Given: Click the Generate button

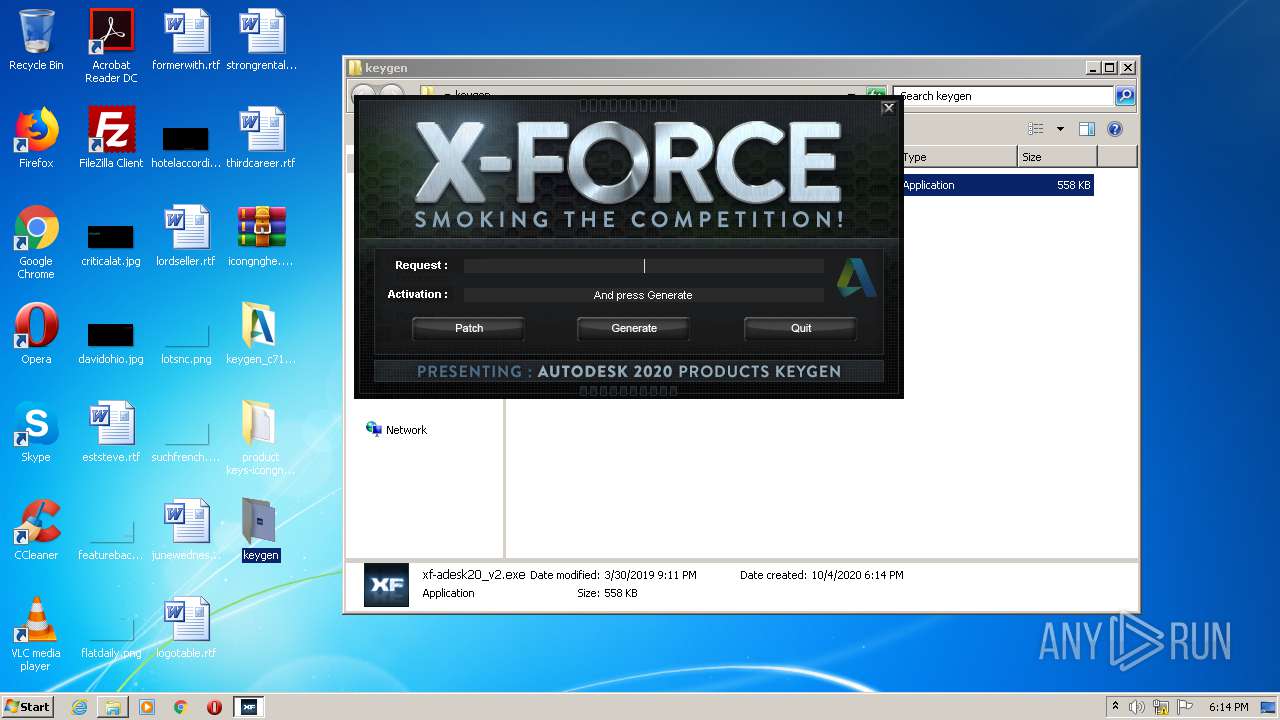Looking at the screenshot, I should (x=634, y=328).
